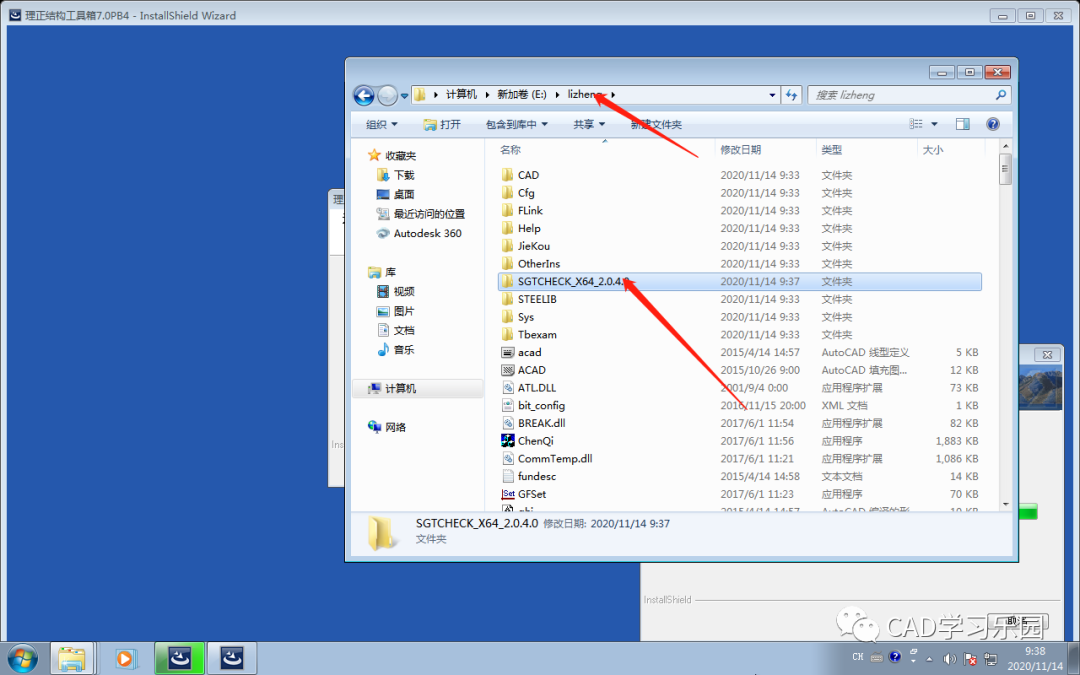Open the 包含到库中 menu
The width and height of the screenshot is (1080, 675).
coord(517,125)
